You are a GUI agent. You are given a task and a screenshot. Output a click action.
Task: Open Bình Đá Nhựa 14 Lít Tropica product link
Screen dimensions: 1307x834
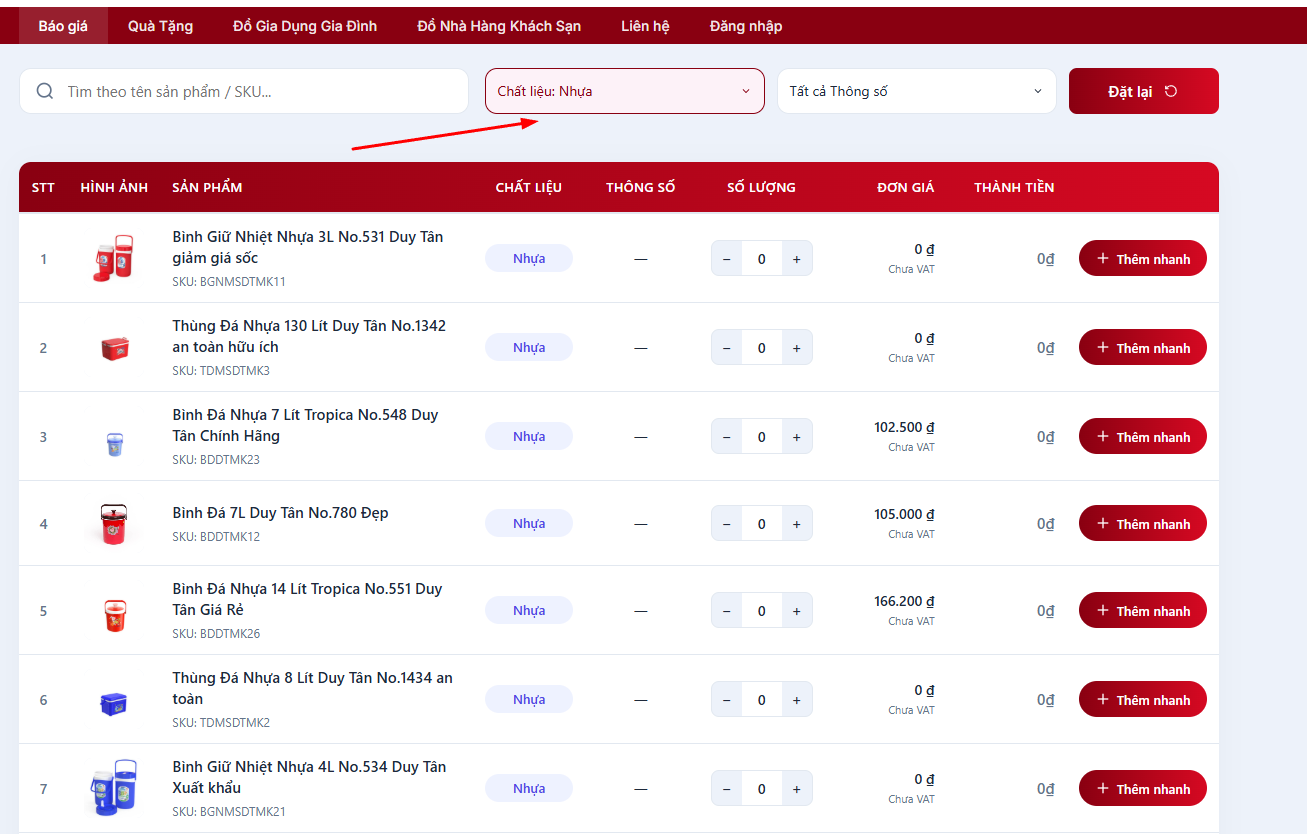(x=305, y=599)
